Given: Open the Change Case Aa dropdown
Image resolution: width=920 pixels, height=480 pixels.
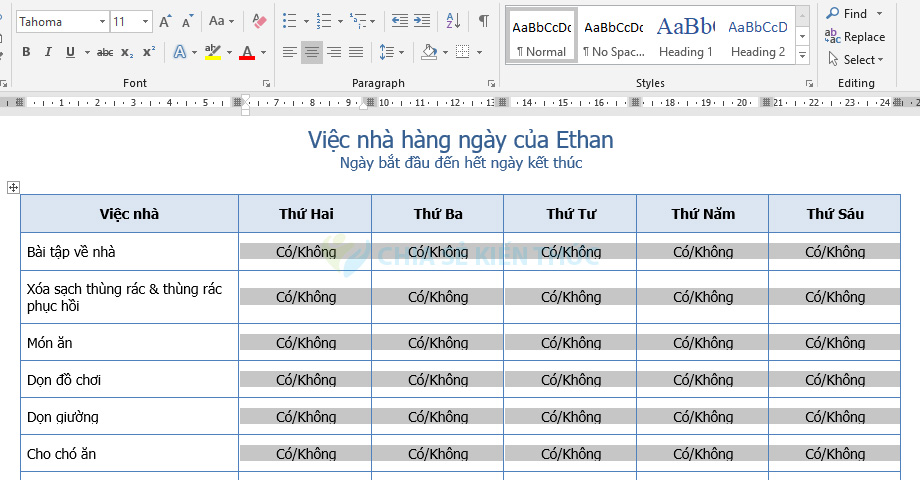Looking at the screenshot, I should pos(221,22).
